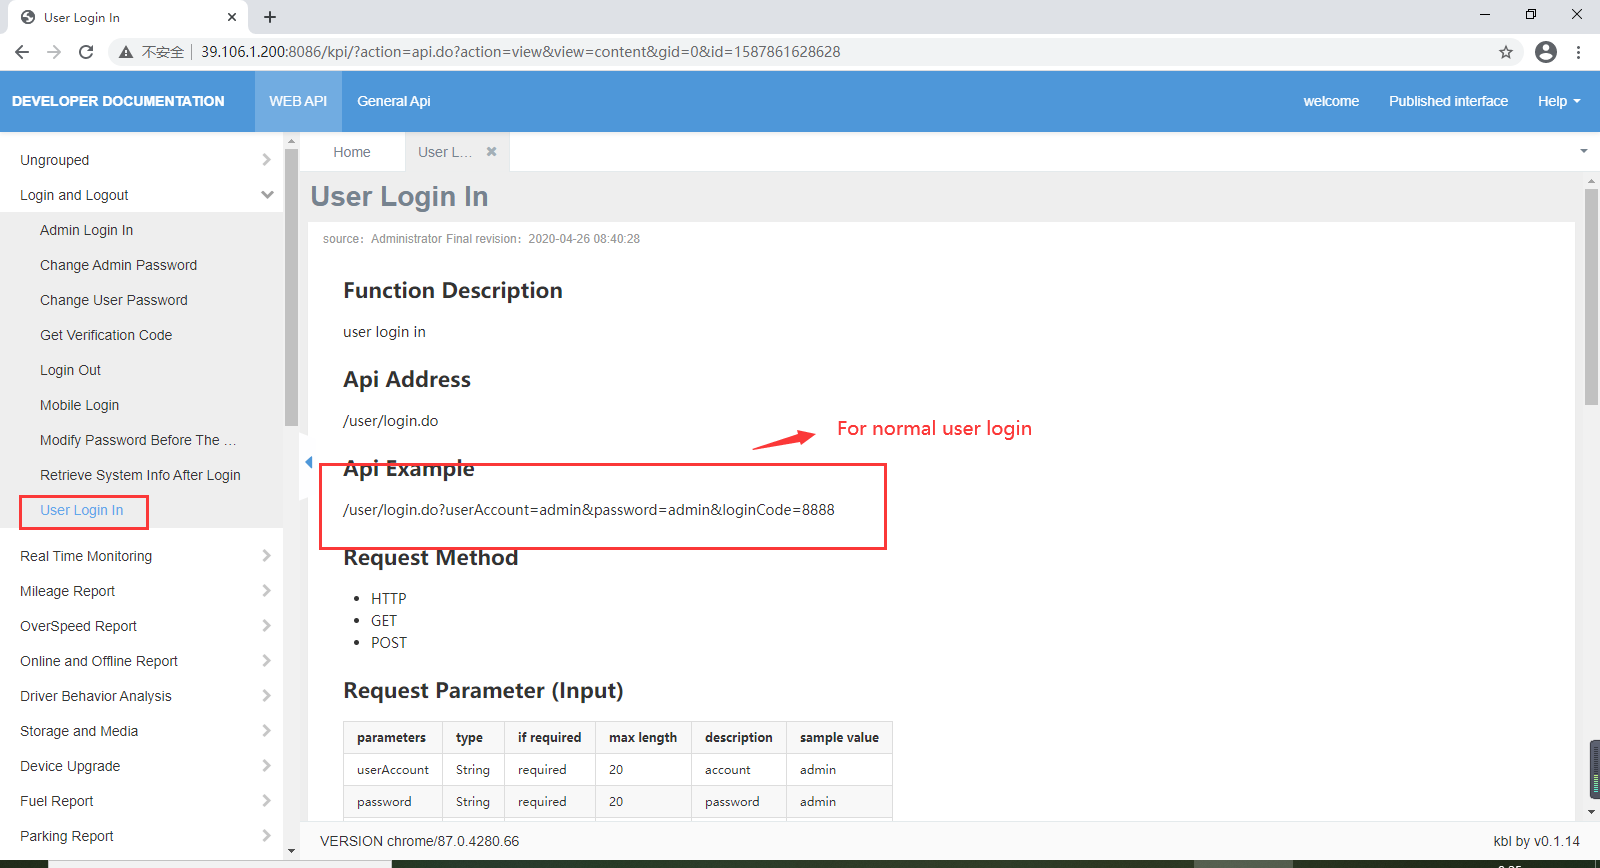Viewport: 1600px width, 868px height.
Task: Click the DEVELOPER DOCUMENTATION title
Action: coord(118,101)
